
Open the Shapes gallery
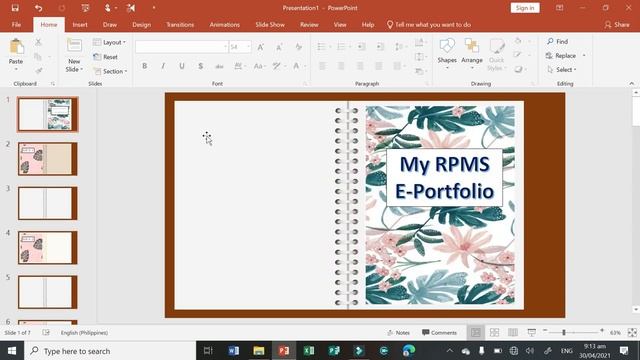tap(447, 54)
